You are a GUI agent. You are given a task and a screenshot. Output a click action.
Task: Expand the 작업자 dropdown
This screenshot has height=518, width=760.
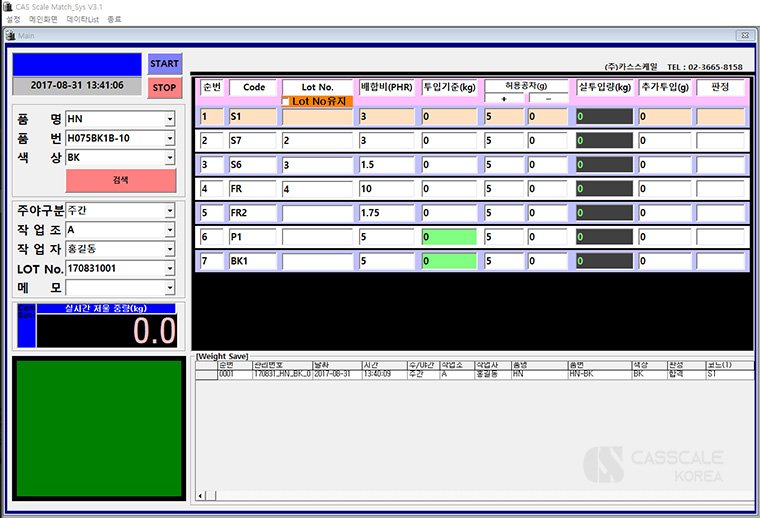(x=170, y=249)
